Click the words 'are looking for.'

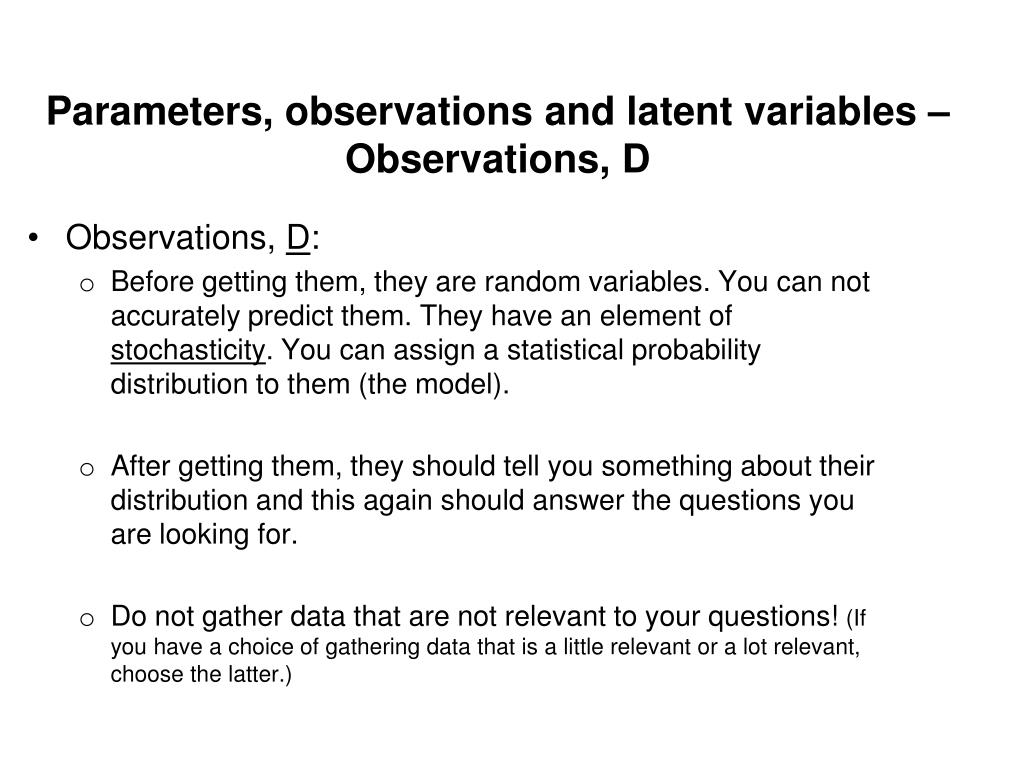204,535
